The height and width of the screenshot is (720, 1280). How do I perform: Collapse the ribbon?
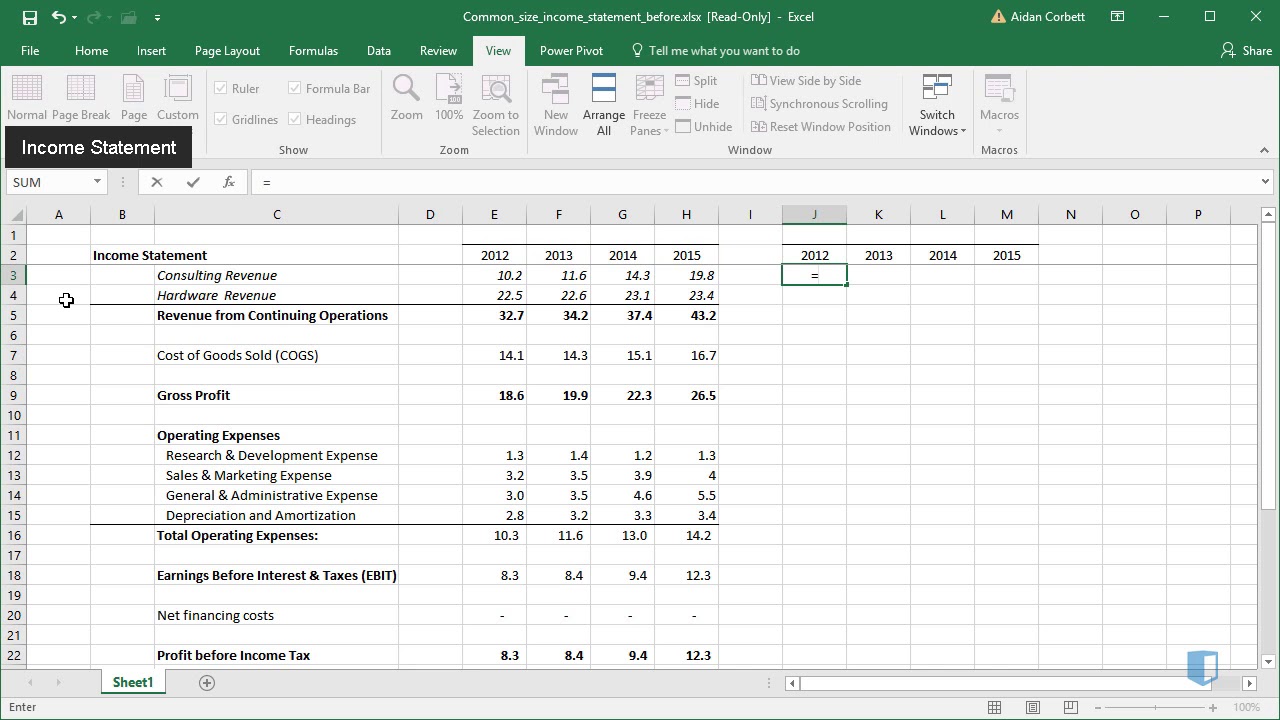1264,150
